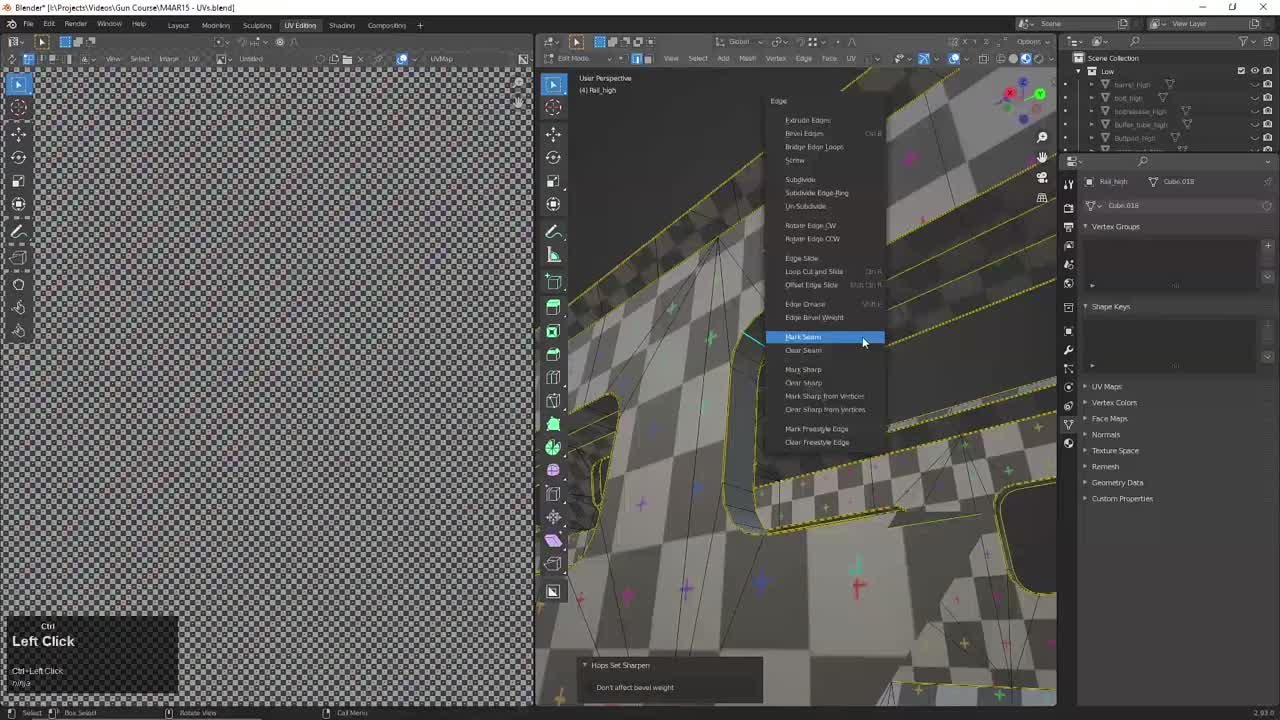Enable solid viewport shading mode
Screen dimensions: 1280x720
pyautogui.click(x=1012, y=58)
